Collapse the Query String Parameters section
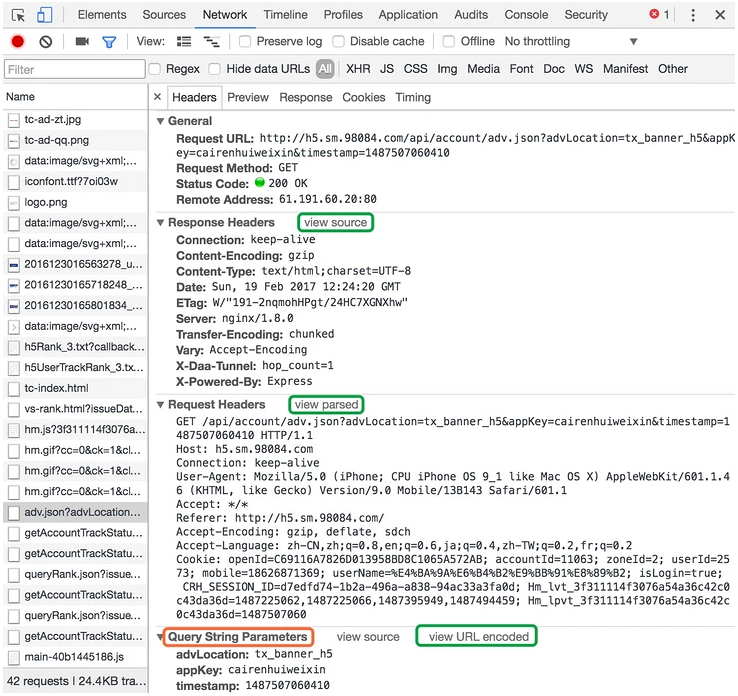The width and height of the screenshot is (738, 696). click(x=160, y=637)
